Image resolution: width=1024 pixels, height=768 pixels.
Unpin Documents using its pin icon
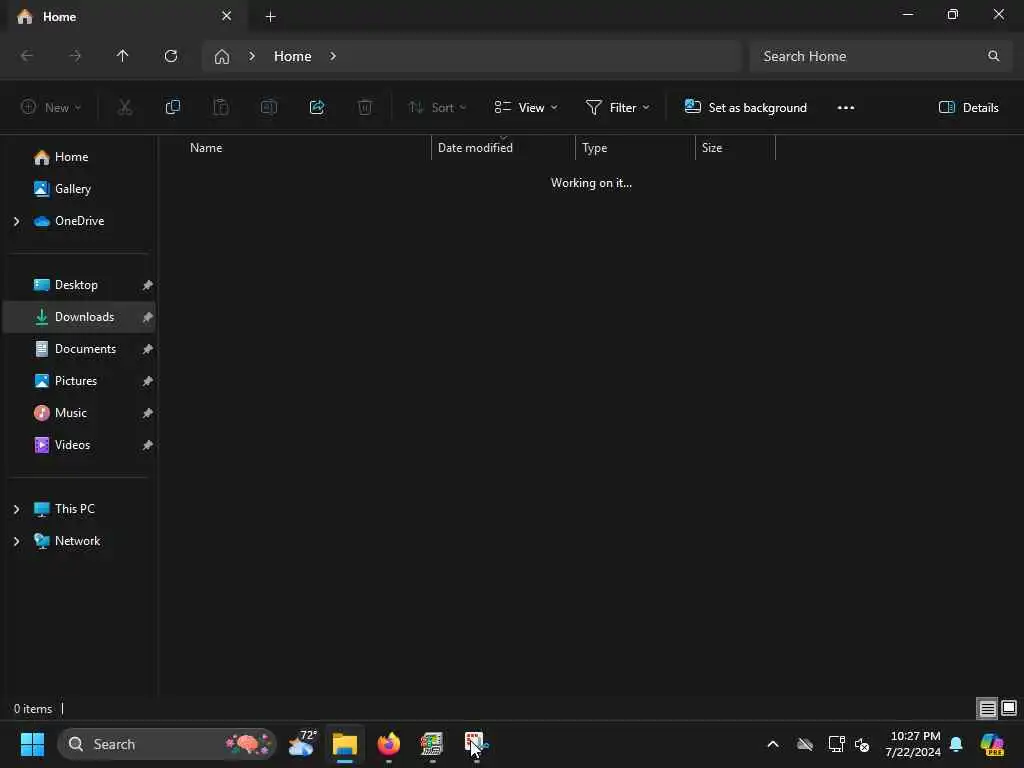pyautogui.click(x=148, y=349)
